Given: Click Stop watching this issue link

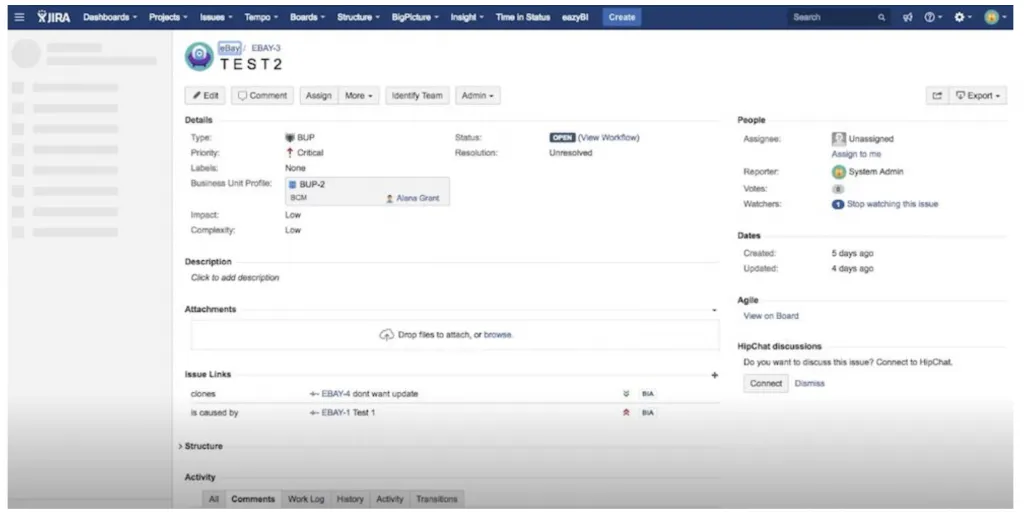Looking at the screenshot, I should pos(893,204).
